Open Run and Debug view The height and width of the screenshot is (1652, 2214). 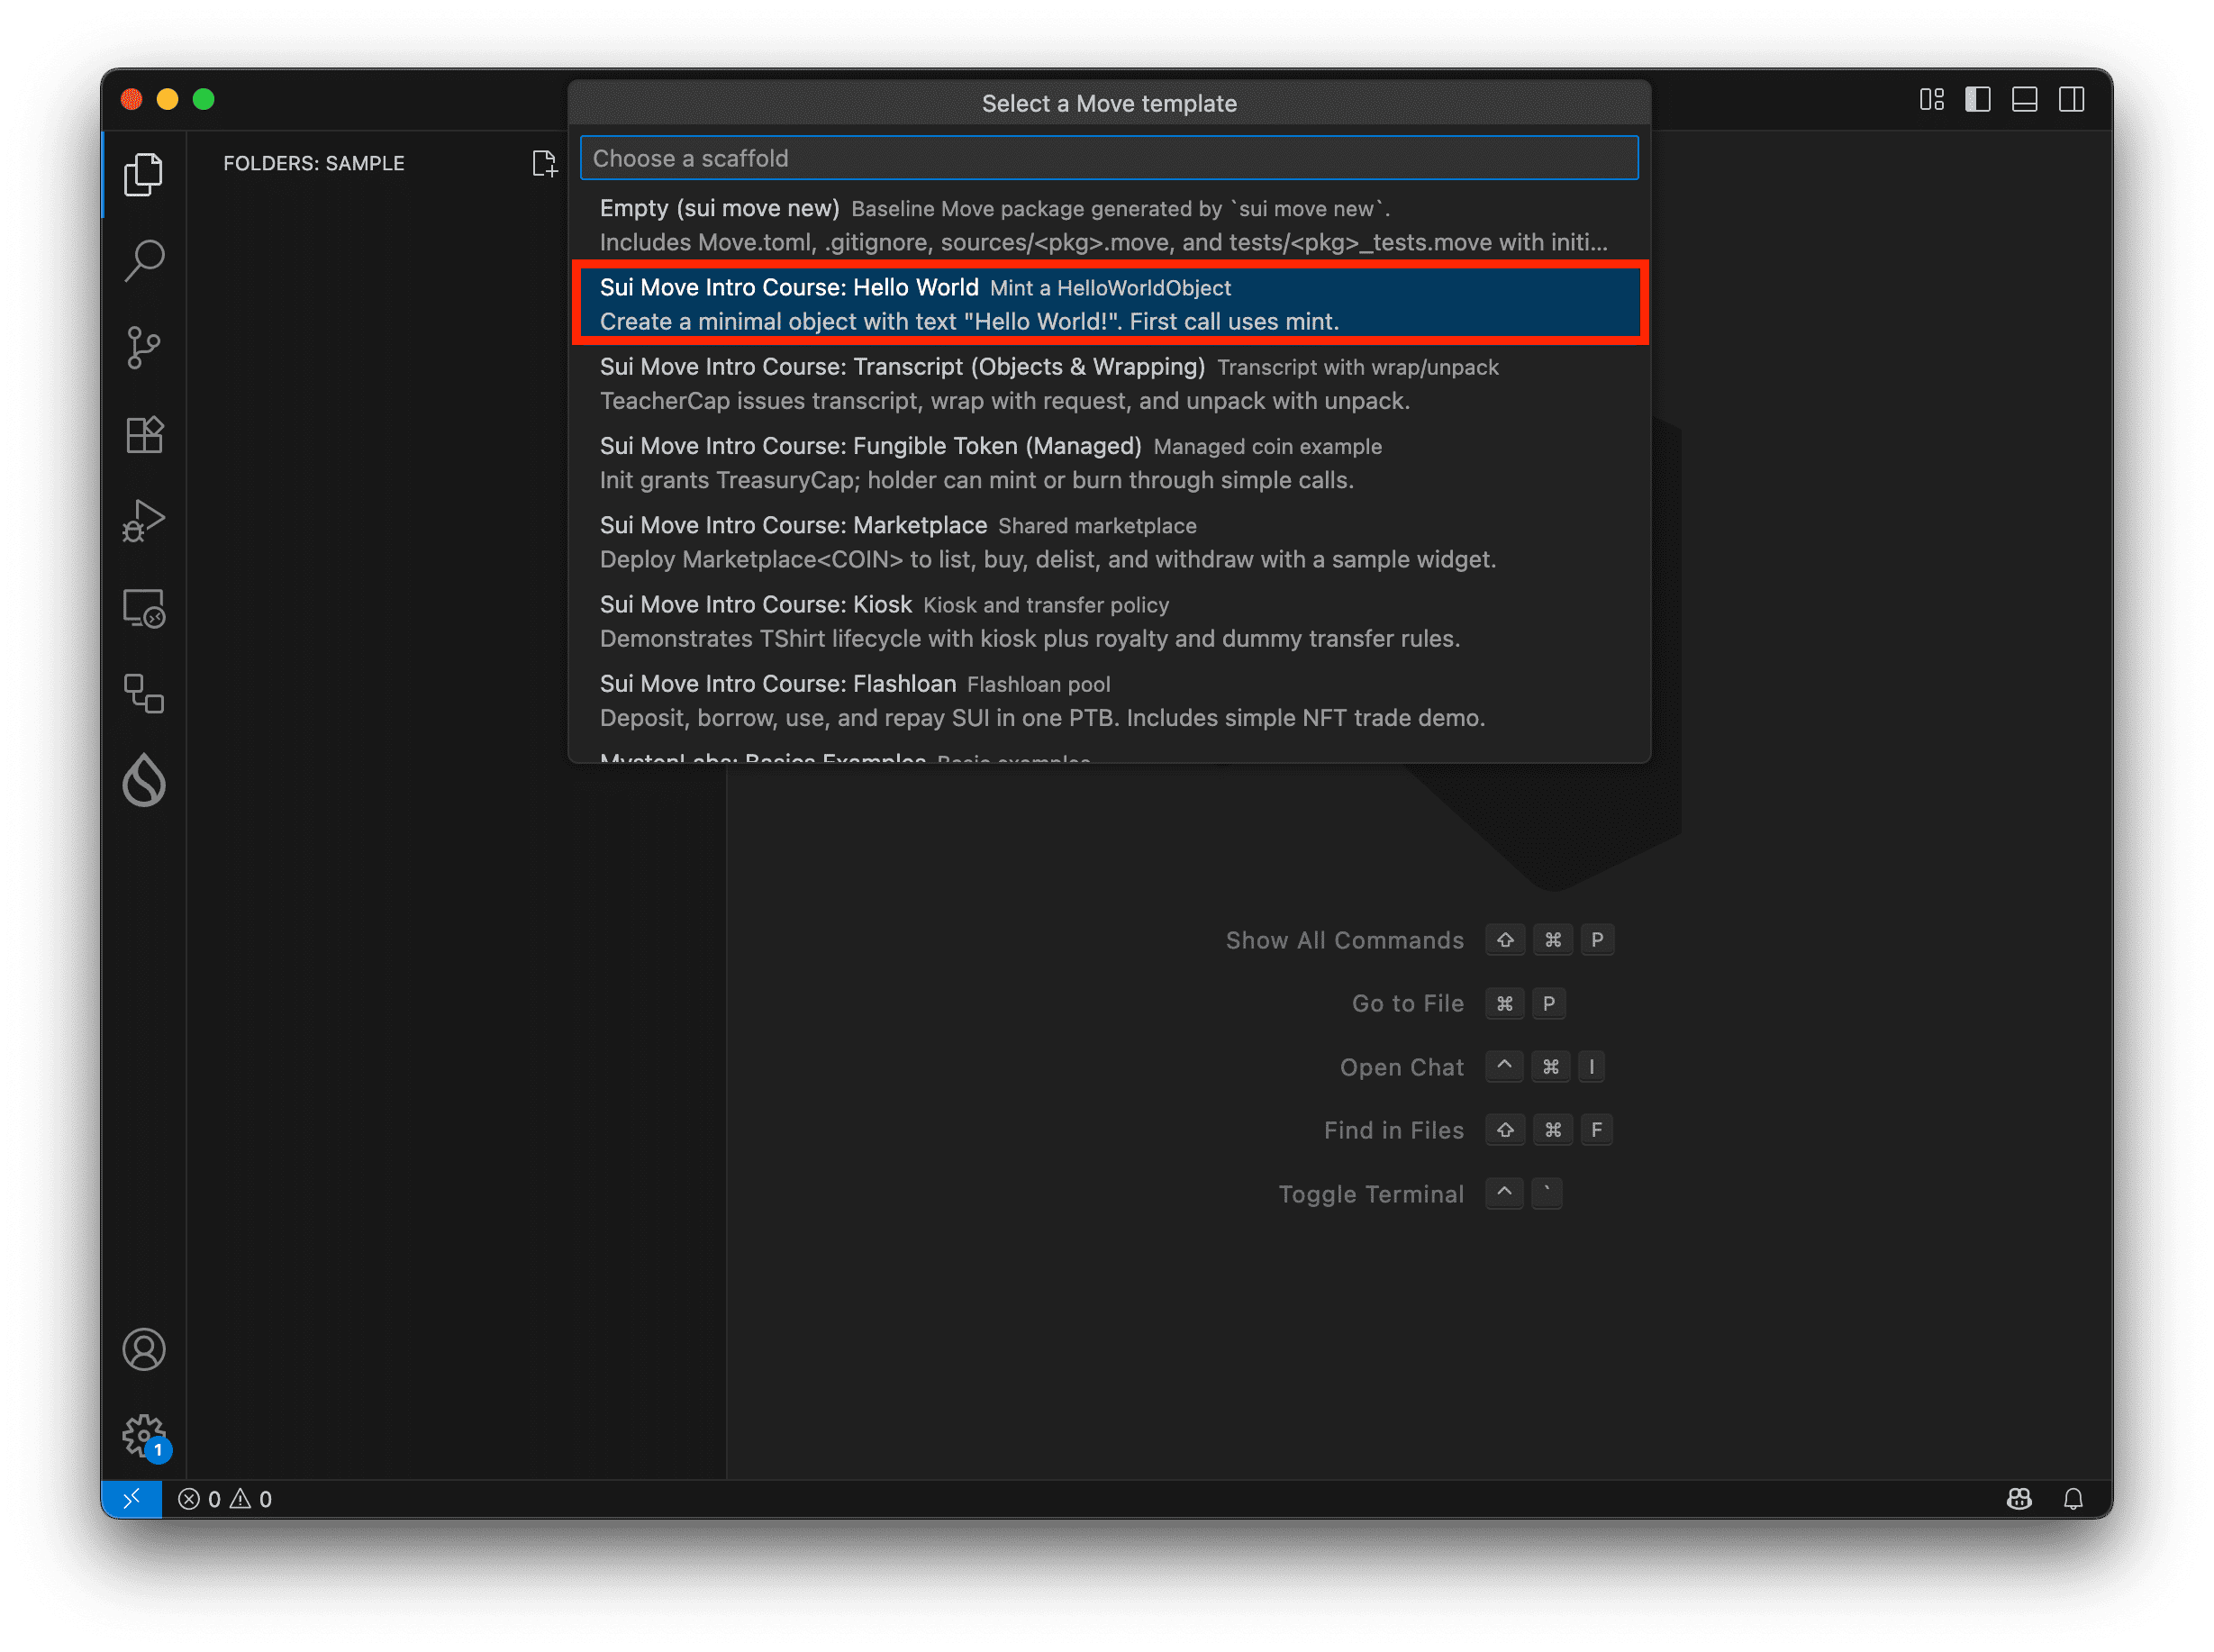[144, 521]
